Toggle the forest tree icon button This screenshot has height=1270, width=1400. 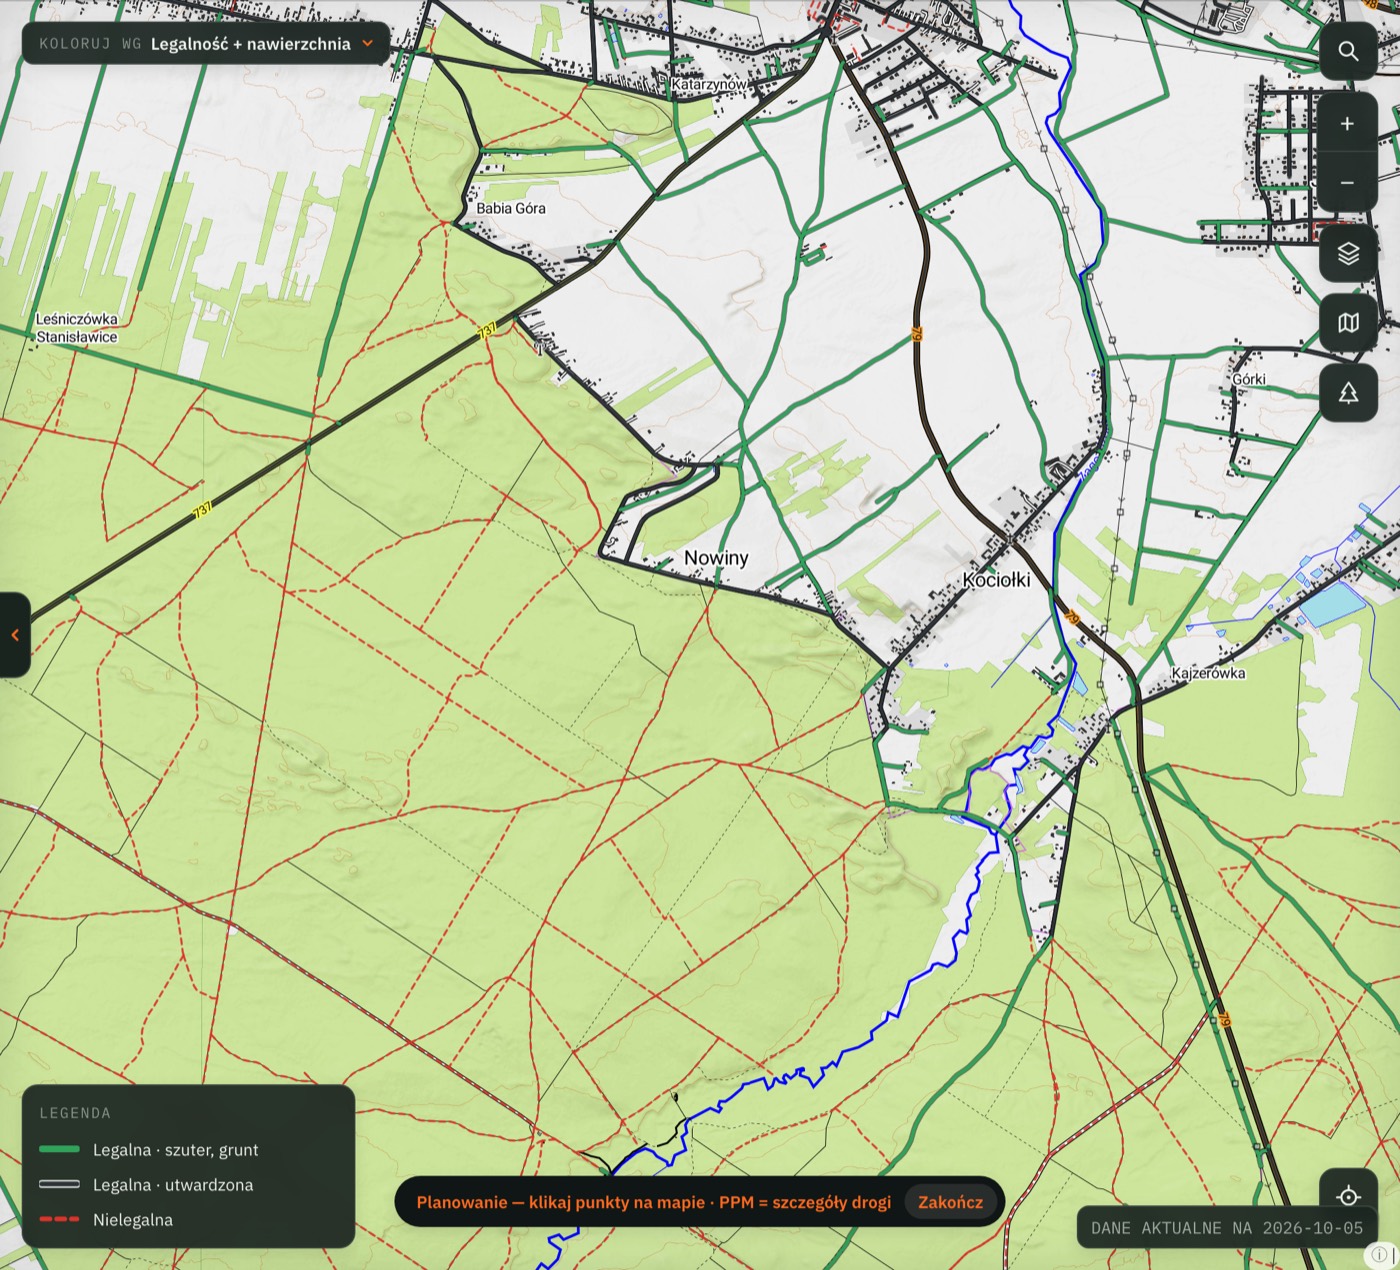(1348, 392)
